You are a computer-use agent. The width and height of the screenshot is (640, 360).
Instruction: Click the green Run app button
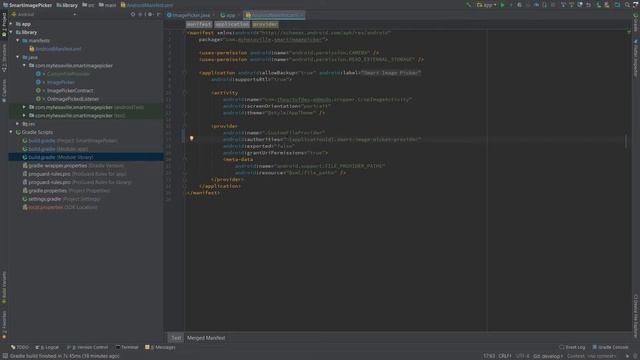502,5
